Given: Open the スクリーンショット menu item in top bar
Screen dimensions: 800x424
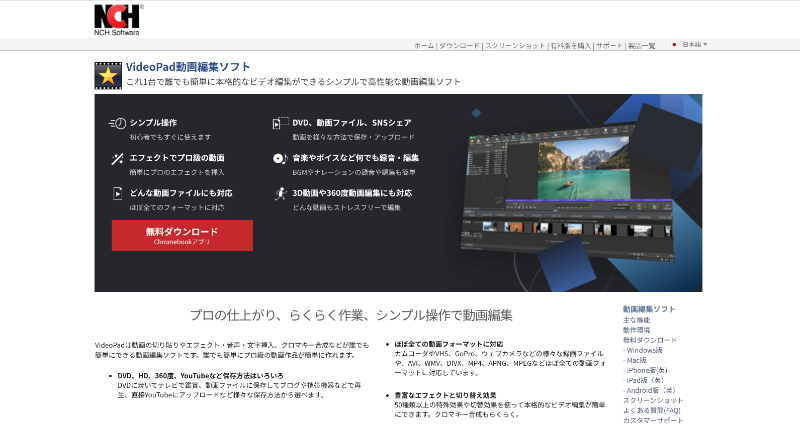Looking at the screenshot, I should [515, 45].
